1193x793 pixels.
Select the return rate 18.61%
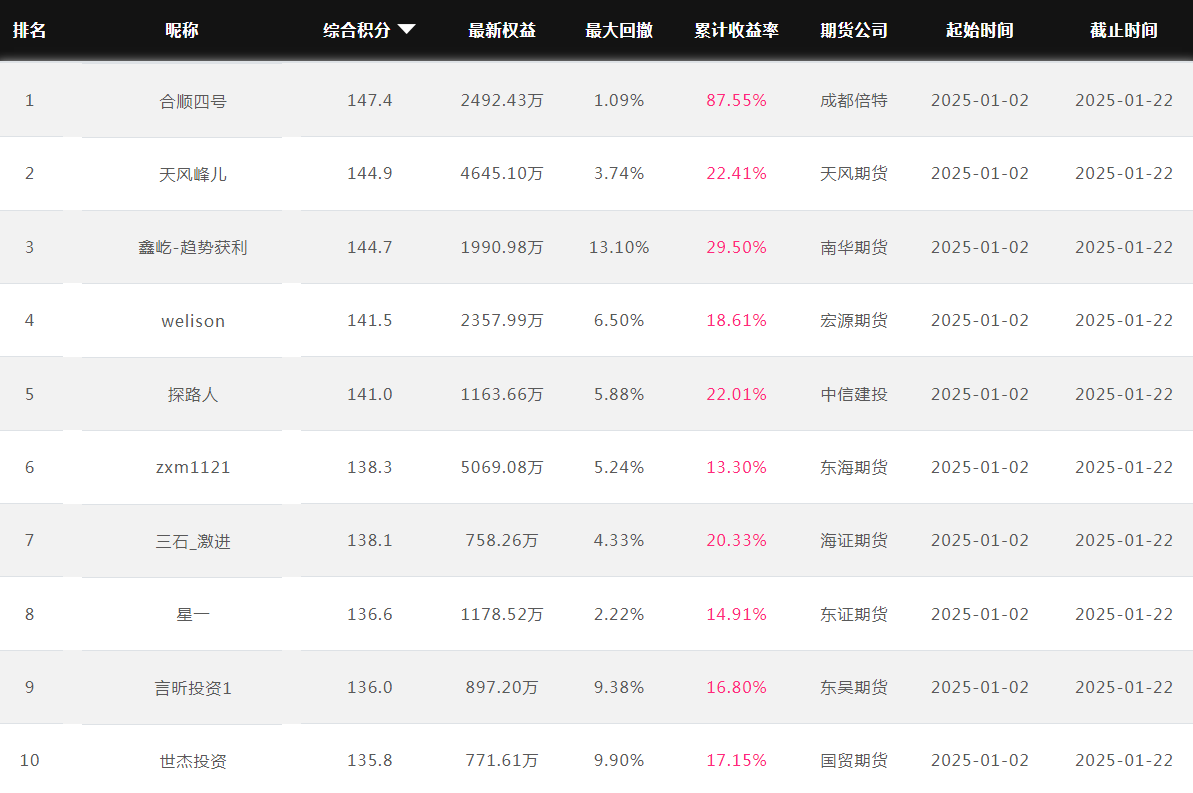tap(736, 320)
